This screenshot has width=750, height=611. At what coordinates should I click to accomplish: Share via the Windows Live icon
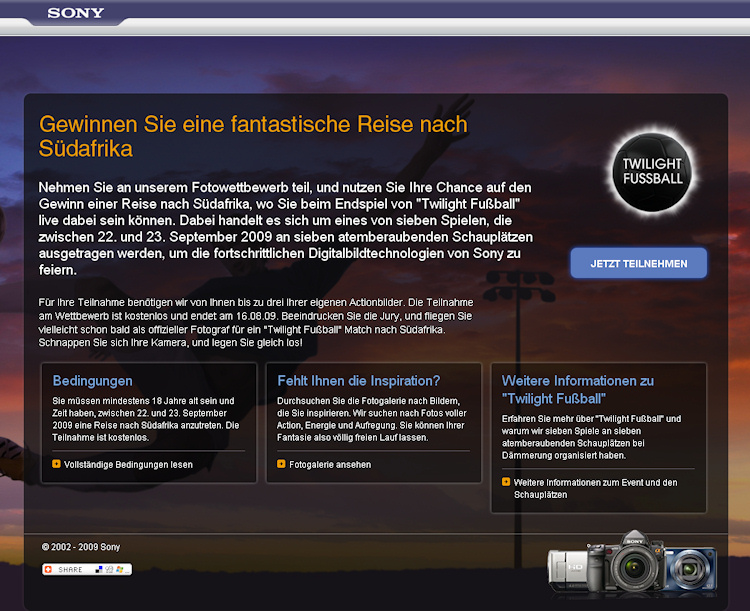pos(120,569)
